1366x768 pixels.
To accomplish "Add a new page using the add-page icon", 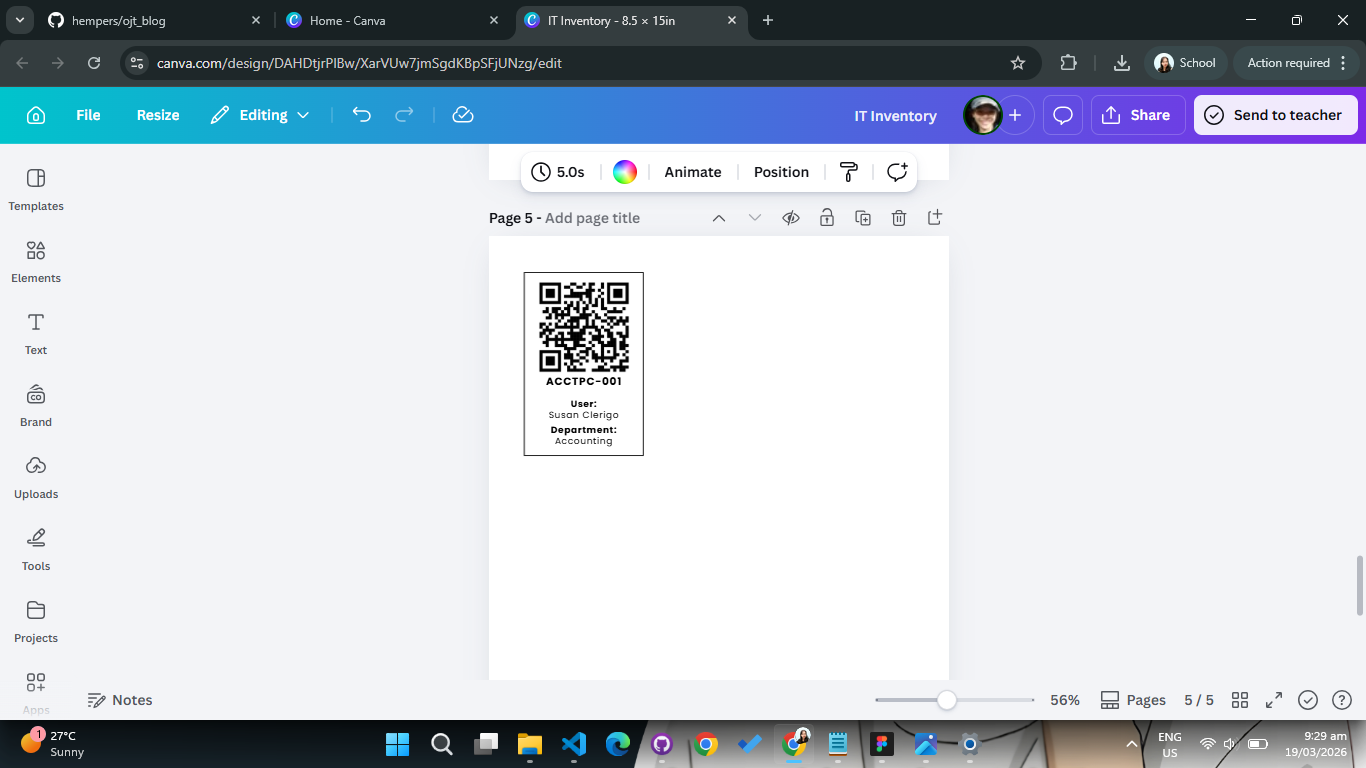I will tap(935, 217).
